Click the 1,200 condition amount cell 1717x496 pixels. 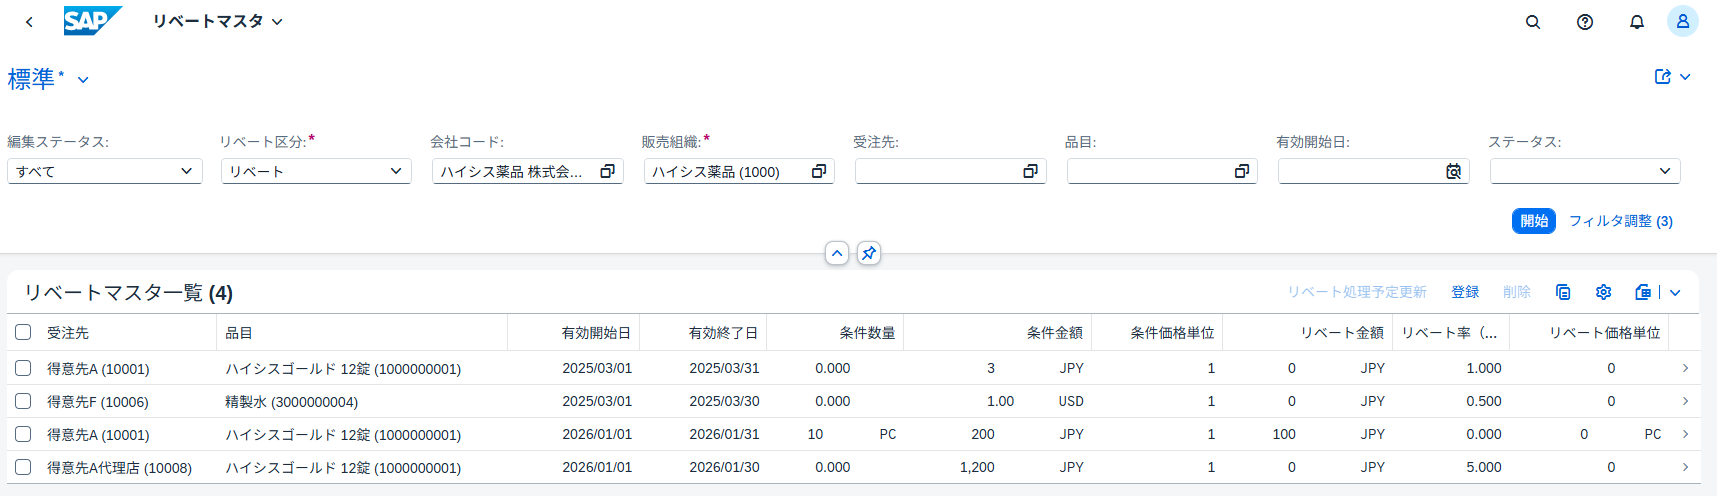click(977, 467)
